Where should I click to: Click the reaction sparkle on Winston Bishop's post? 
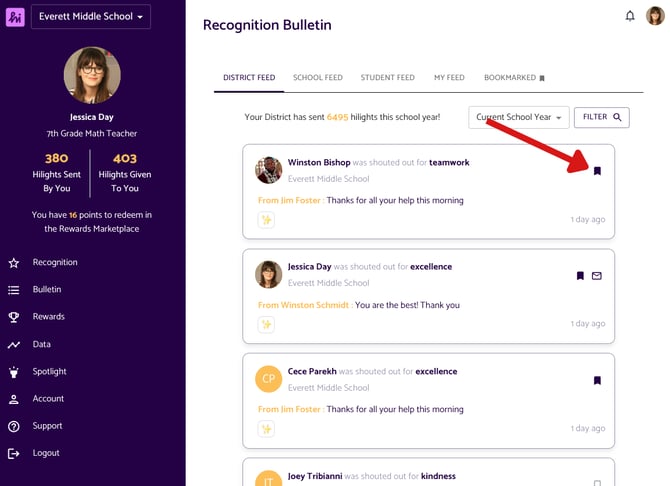(266, 220)
